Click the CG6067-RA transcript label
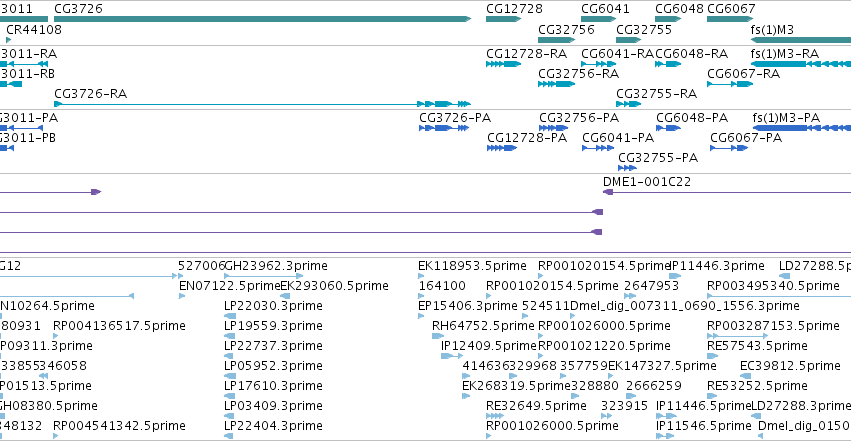 (x=743, y=73)
